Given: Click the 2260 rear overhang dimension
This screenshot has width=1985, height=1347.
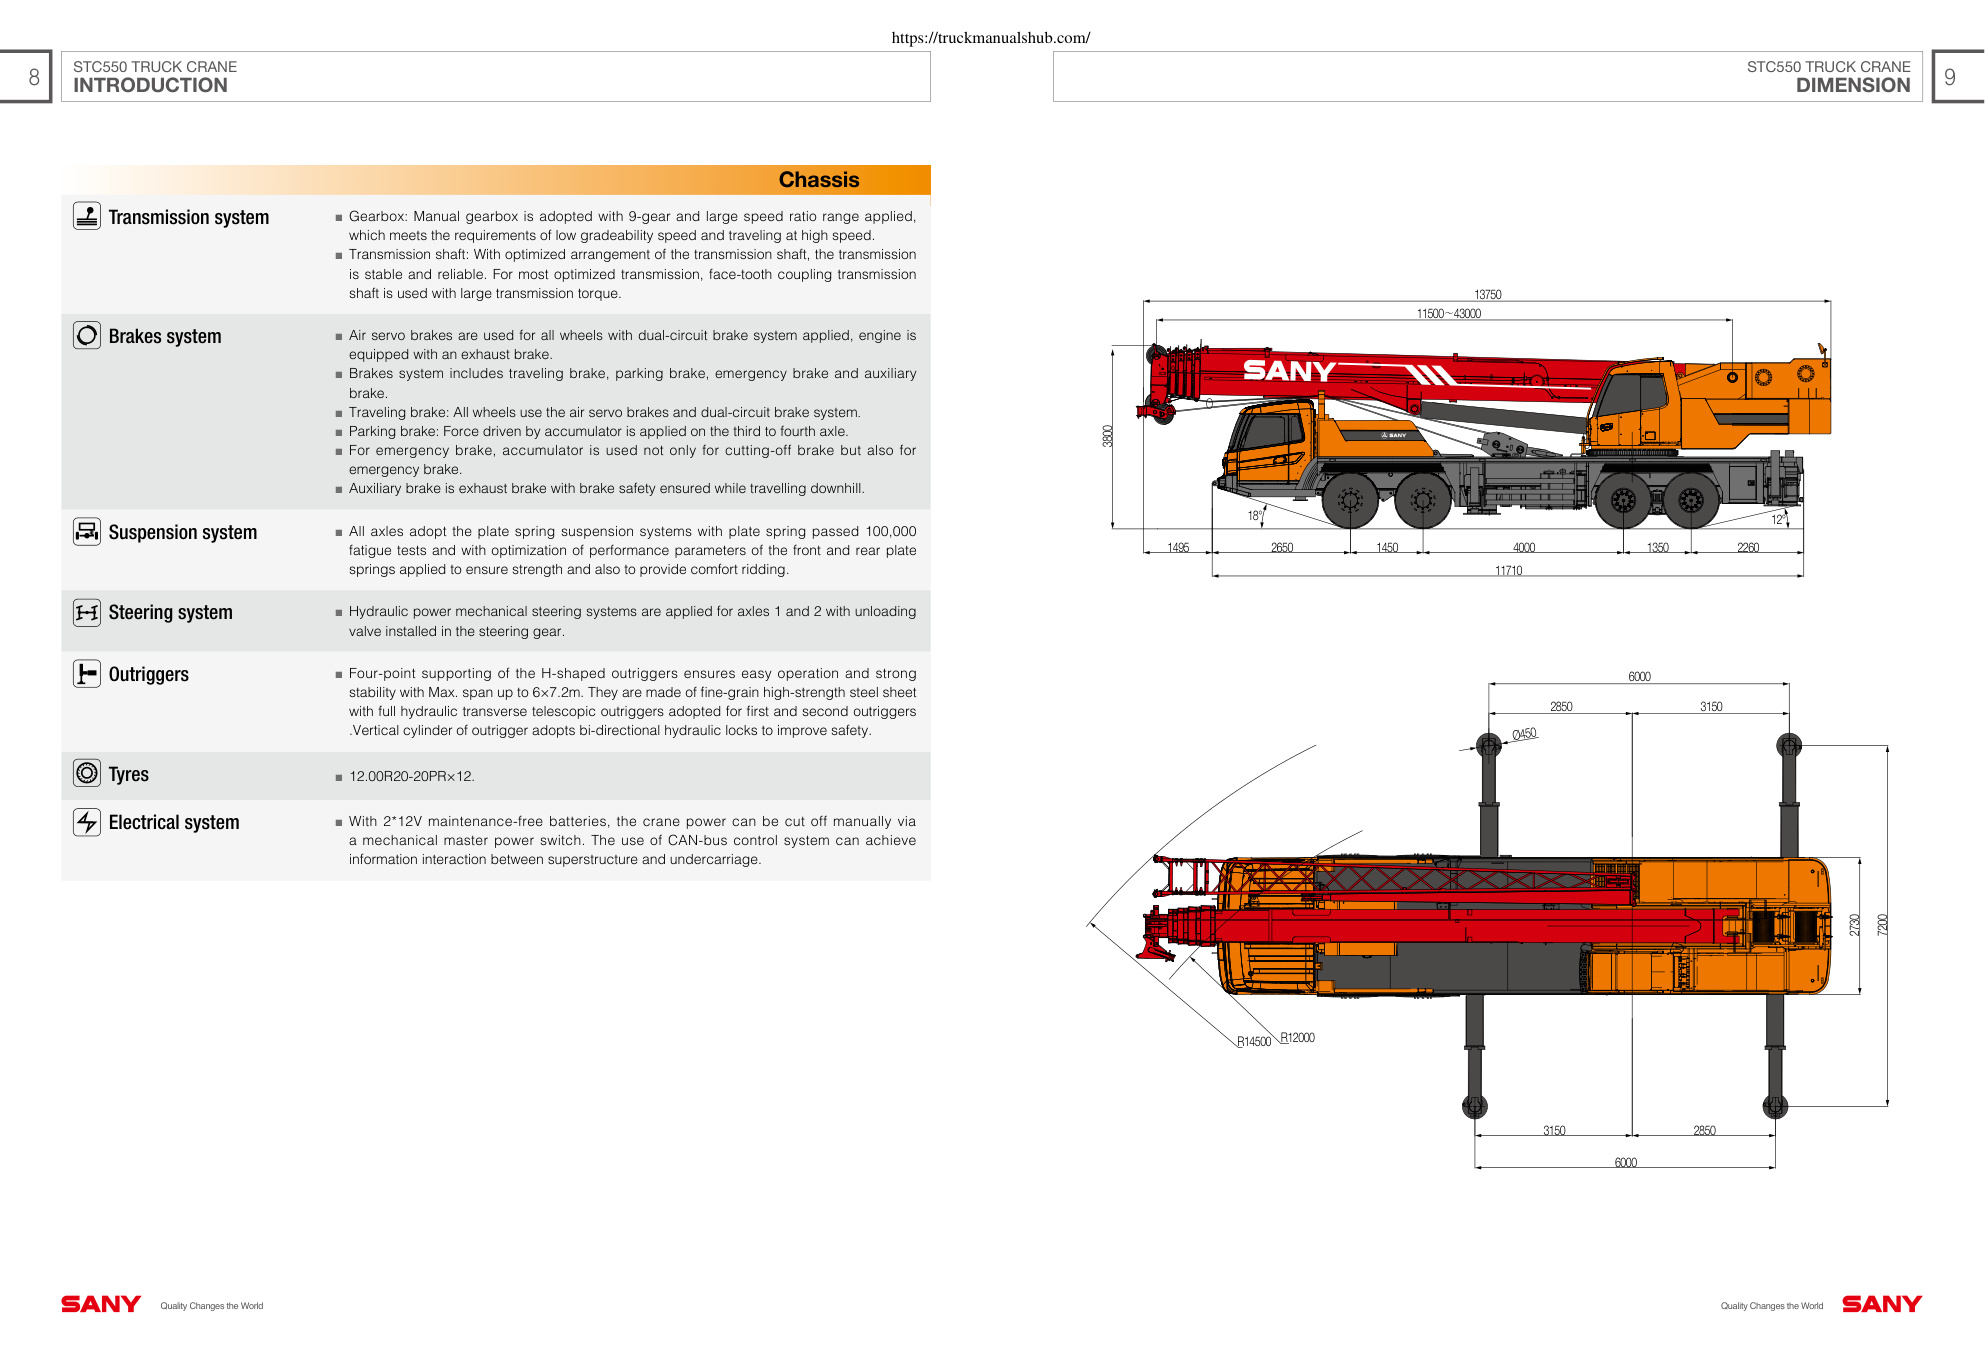Looking at the screenshot, I should click(x=1748, y=548).
